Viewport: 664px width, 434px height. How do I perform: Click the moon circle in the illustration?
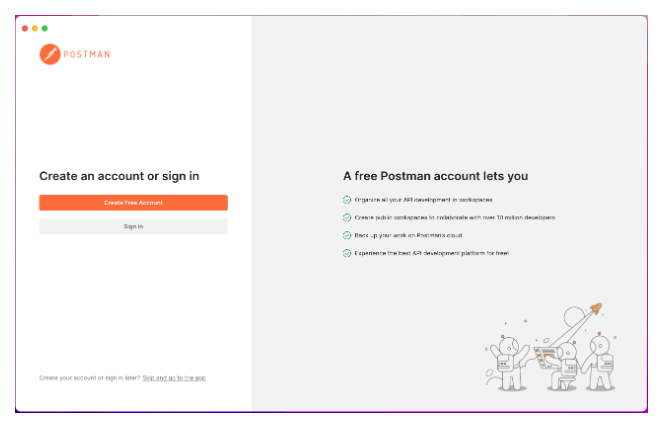tap(575, 318)
